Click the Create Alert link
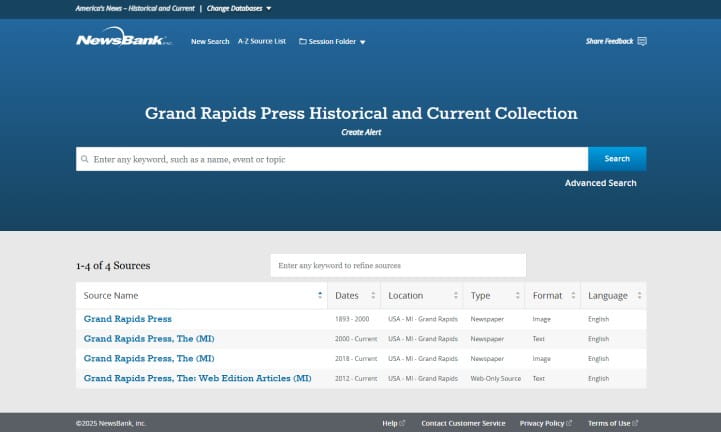 pyautogui.click(x=361, y=132)
